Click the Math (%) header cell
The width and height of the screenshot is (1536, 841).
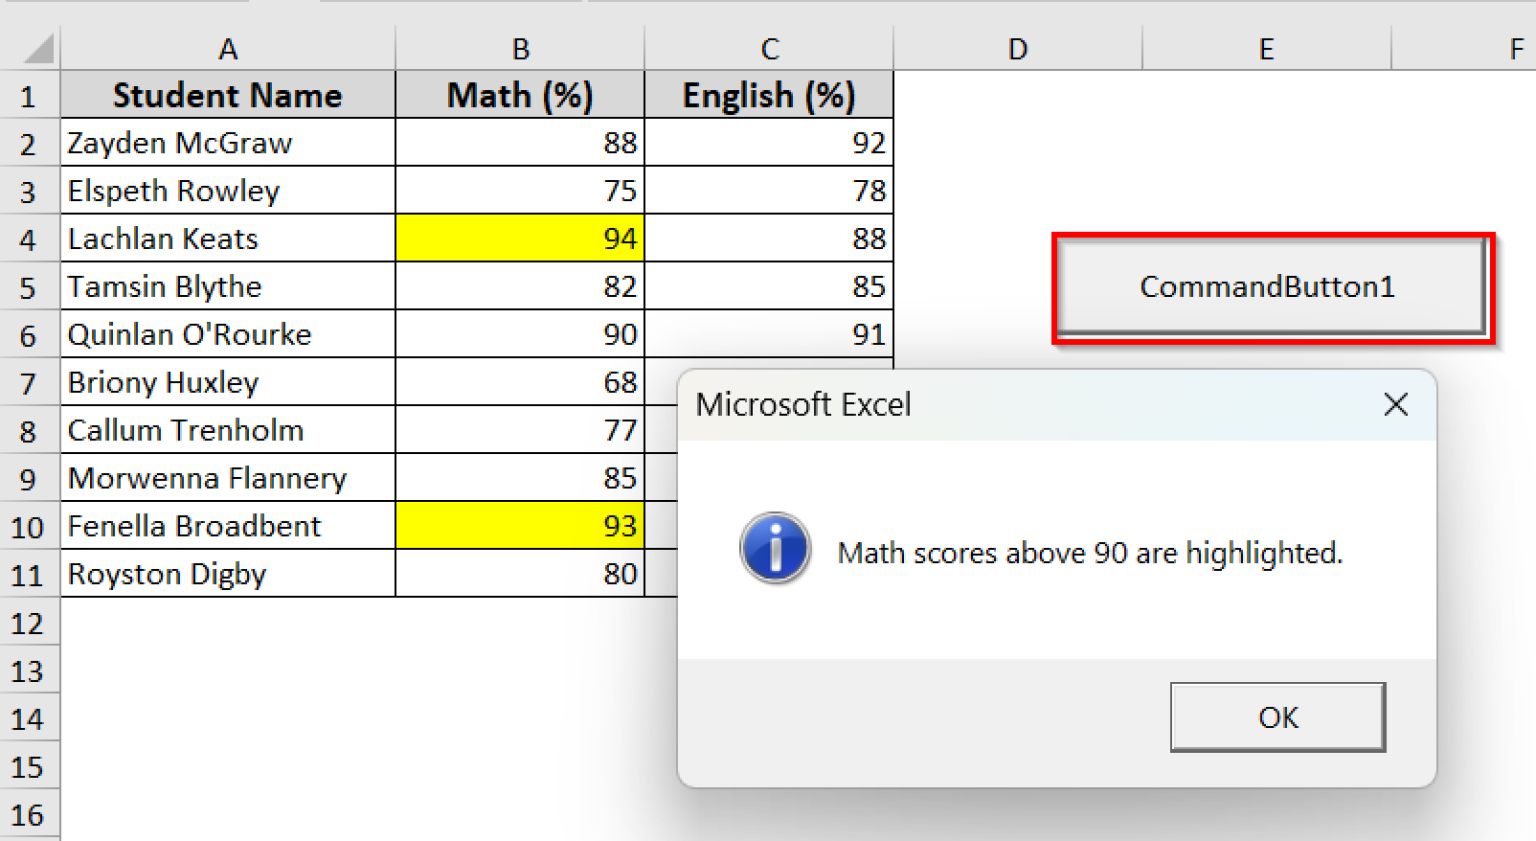pos(520,96)
